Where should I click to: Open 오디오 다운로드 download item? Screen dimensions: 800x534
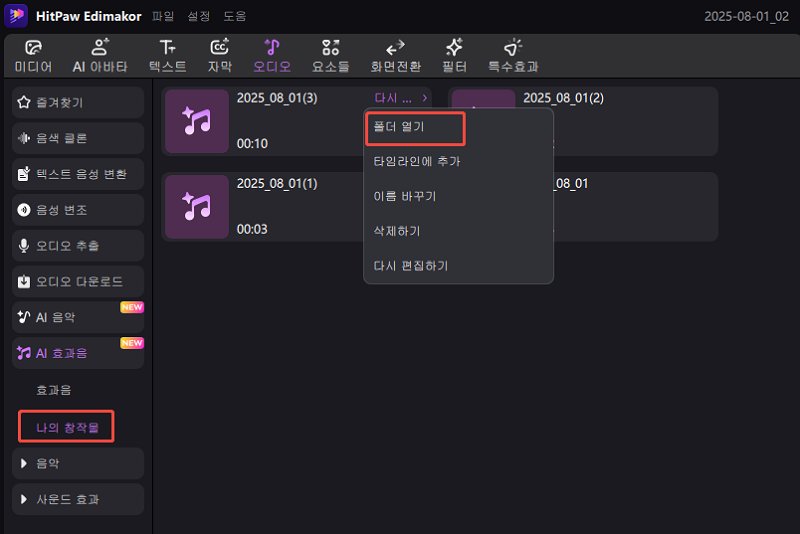(78, 281)
